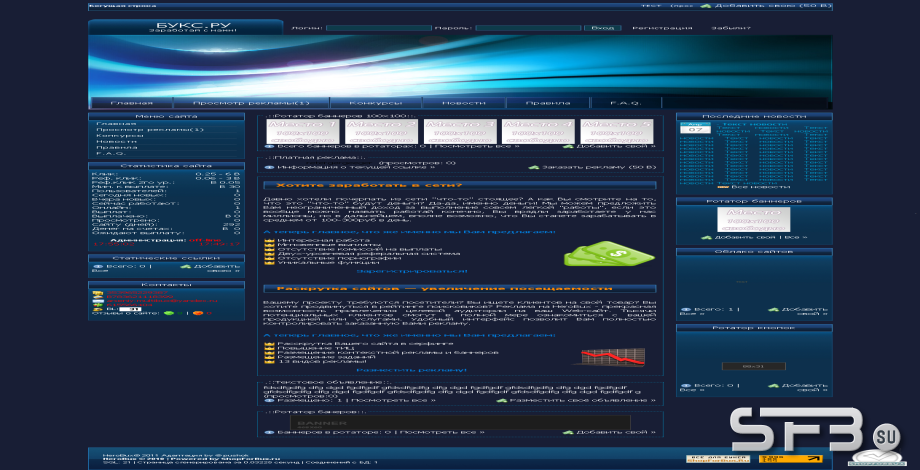Click the email address contact link
Image resolution: width=920 pixels, height=470 pixels.
(x=161, y=300)
